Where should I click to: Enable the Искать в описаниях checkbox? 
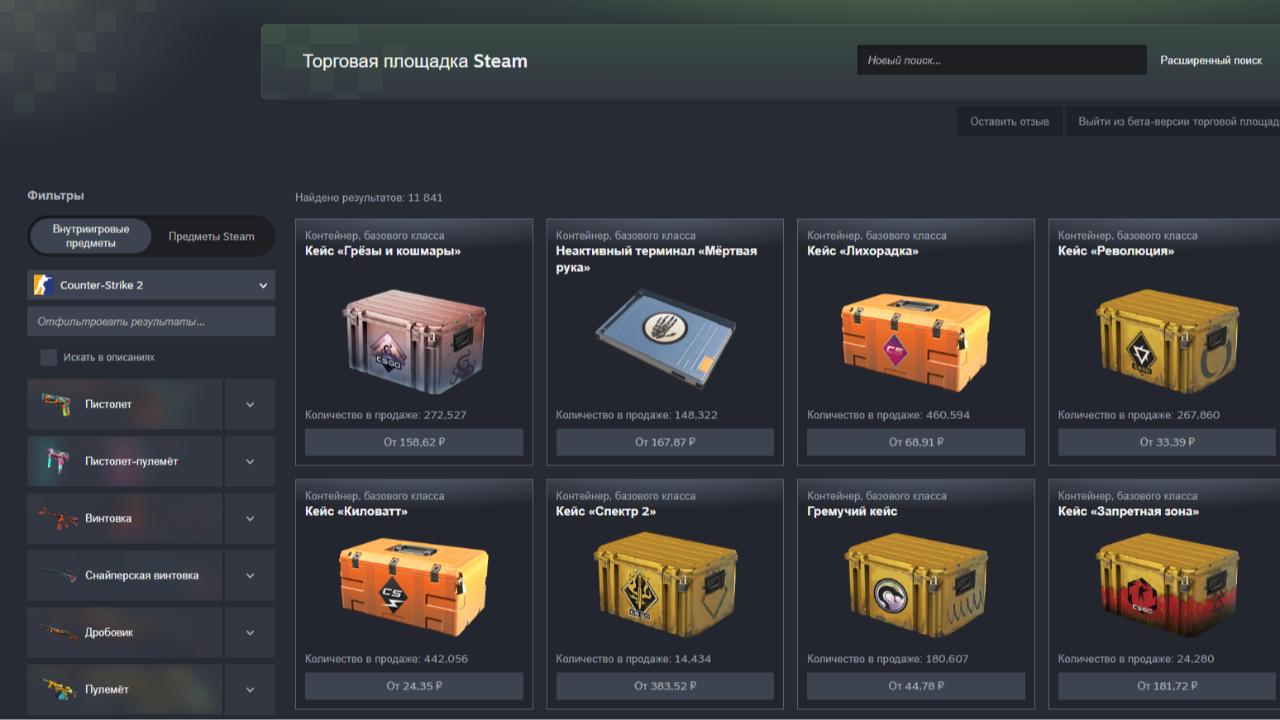pyautogui.click(x=48, y=357)
